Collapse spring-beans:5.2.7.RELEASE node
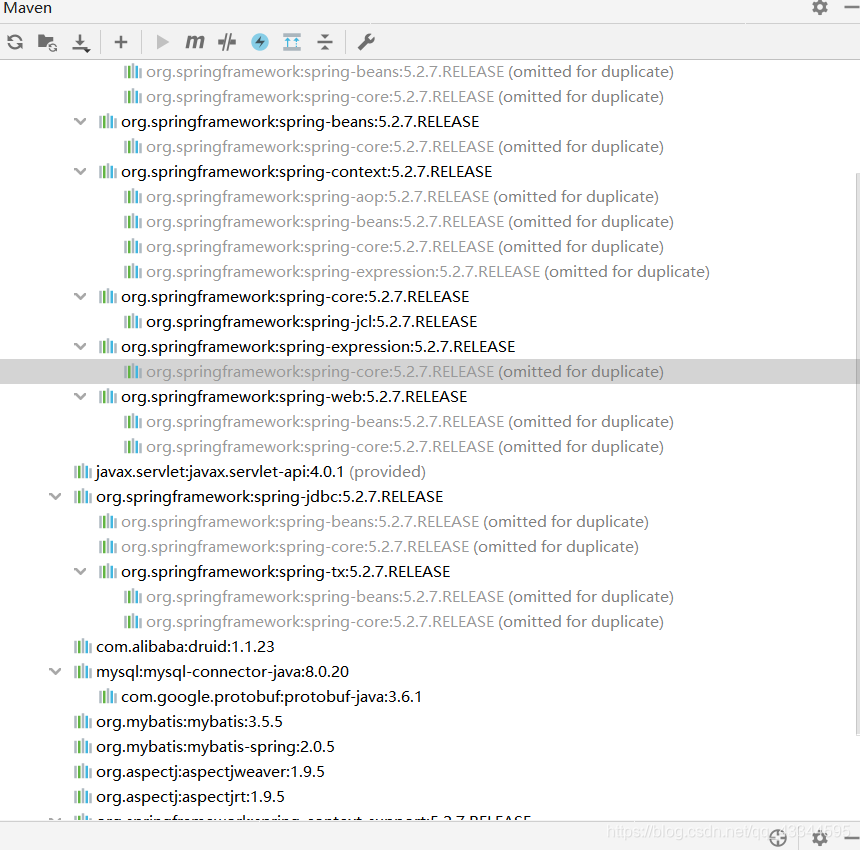The height and width of the screenshot is (850, 860). click(80, 122)
